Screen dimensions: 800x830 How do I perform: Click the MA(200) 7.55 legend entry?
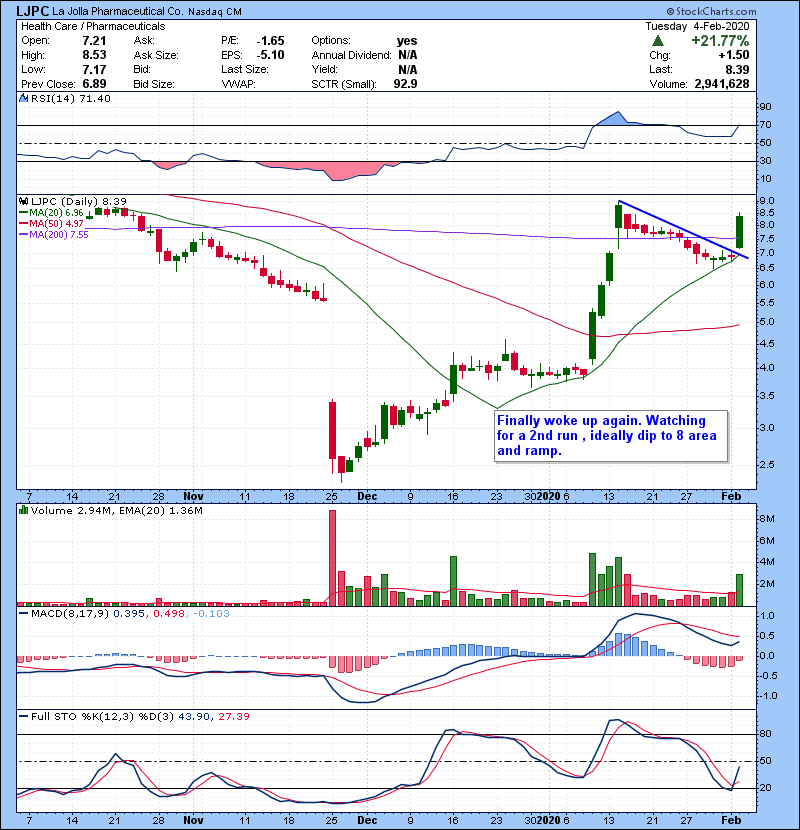click(x=53, y=235)
